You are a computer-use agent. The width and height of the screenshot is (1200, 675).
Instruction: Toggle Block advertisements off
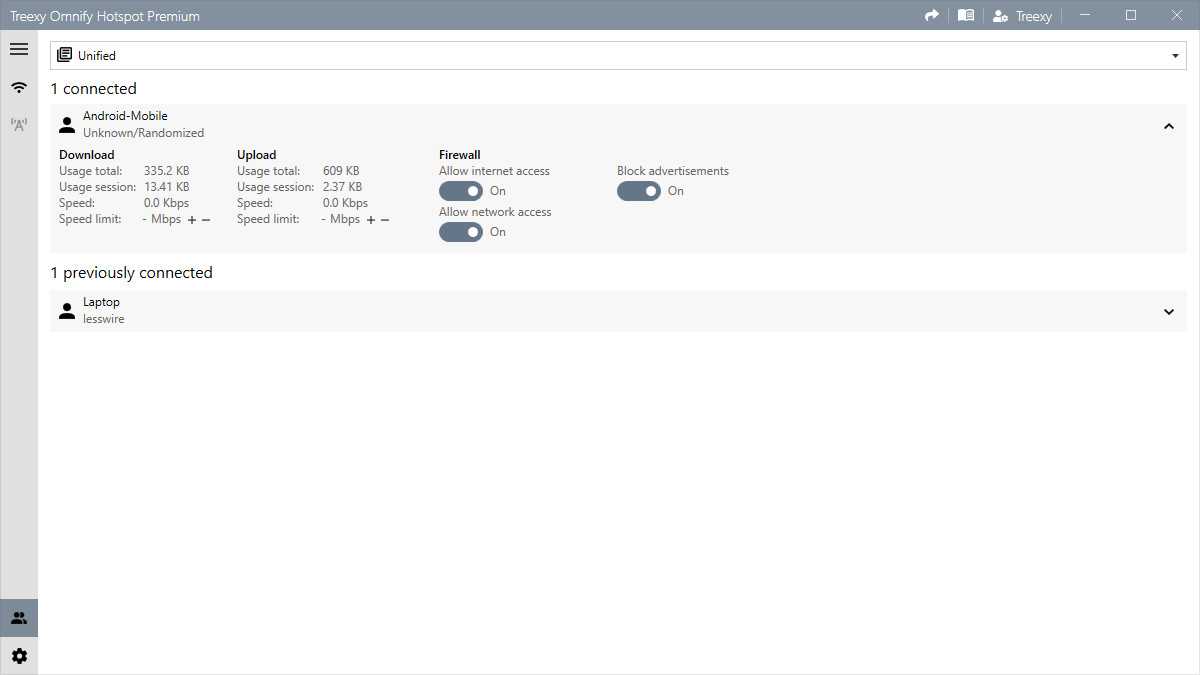click(639, 191)
